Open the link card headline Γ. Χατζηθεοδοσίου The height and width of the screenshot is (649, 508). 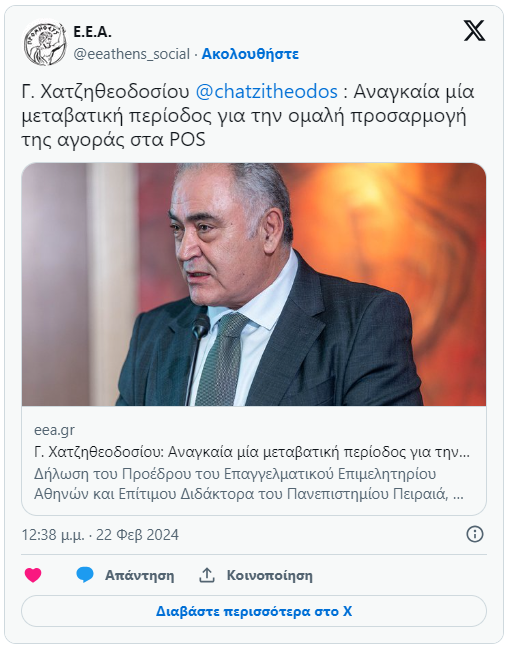[252, 452]
